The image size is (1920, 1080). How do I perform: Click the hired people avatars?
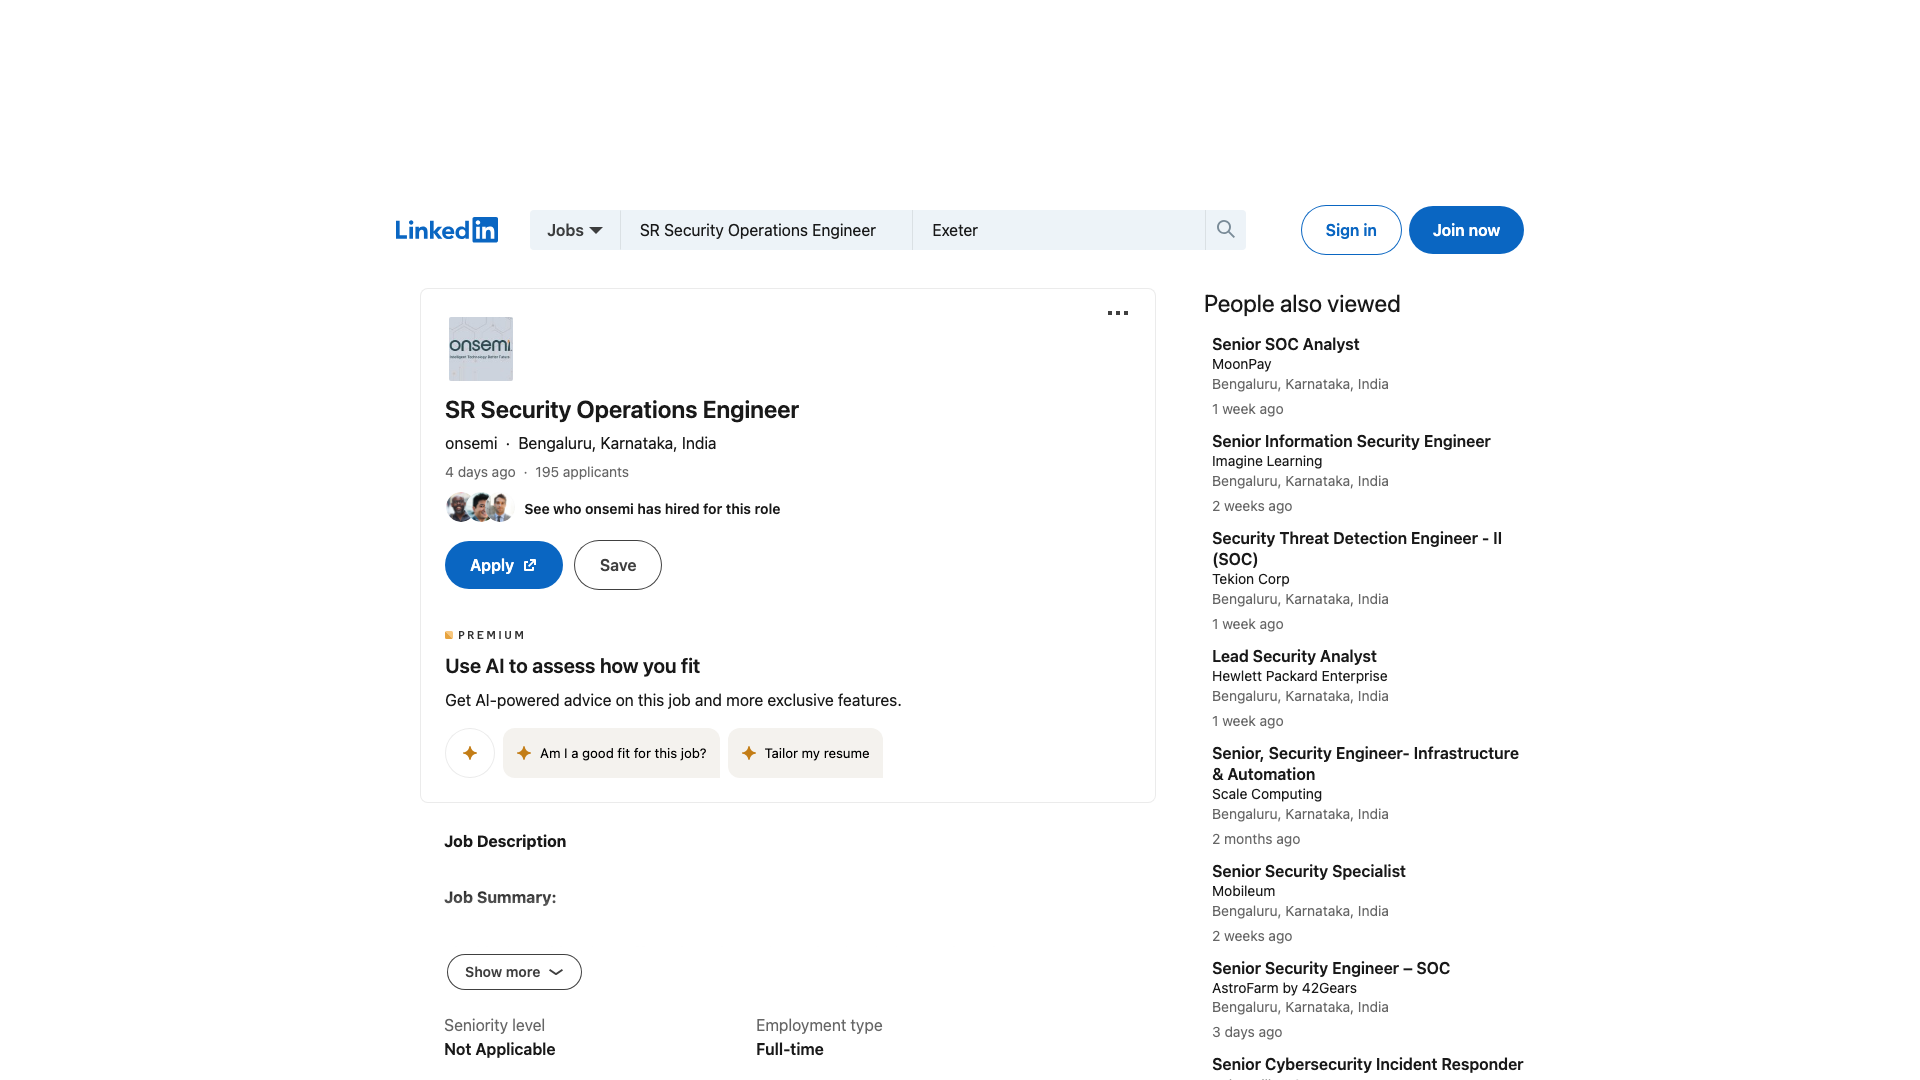479,508
